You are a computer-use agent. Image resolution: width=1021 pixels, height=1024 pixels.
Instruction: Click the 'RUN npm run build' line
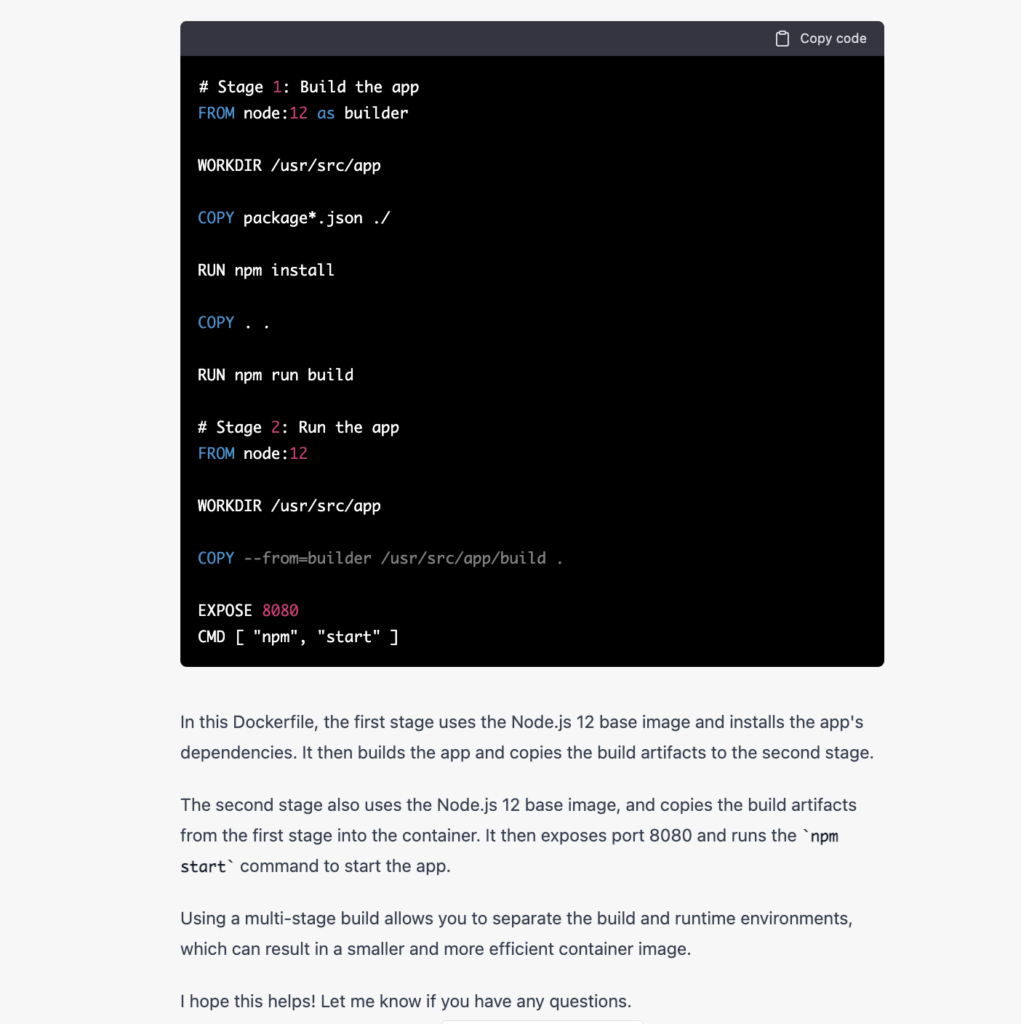(276, 375)
